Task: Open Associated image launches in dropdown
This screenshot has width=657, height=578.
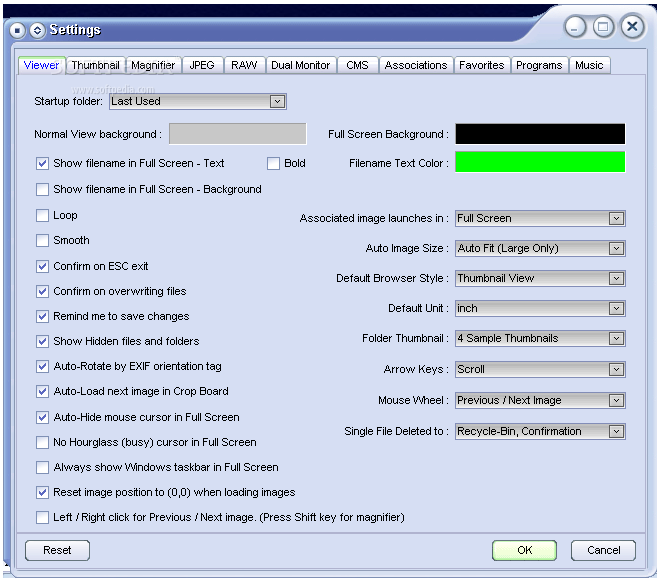Action: 540,218
